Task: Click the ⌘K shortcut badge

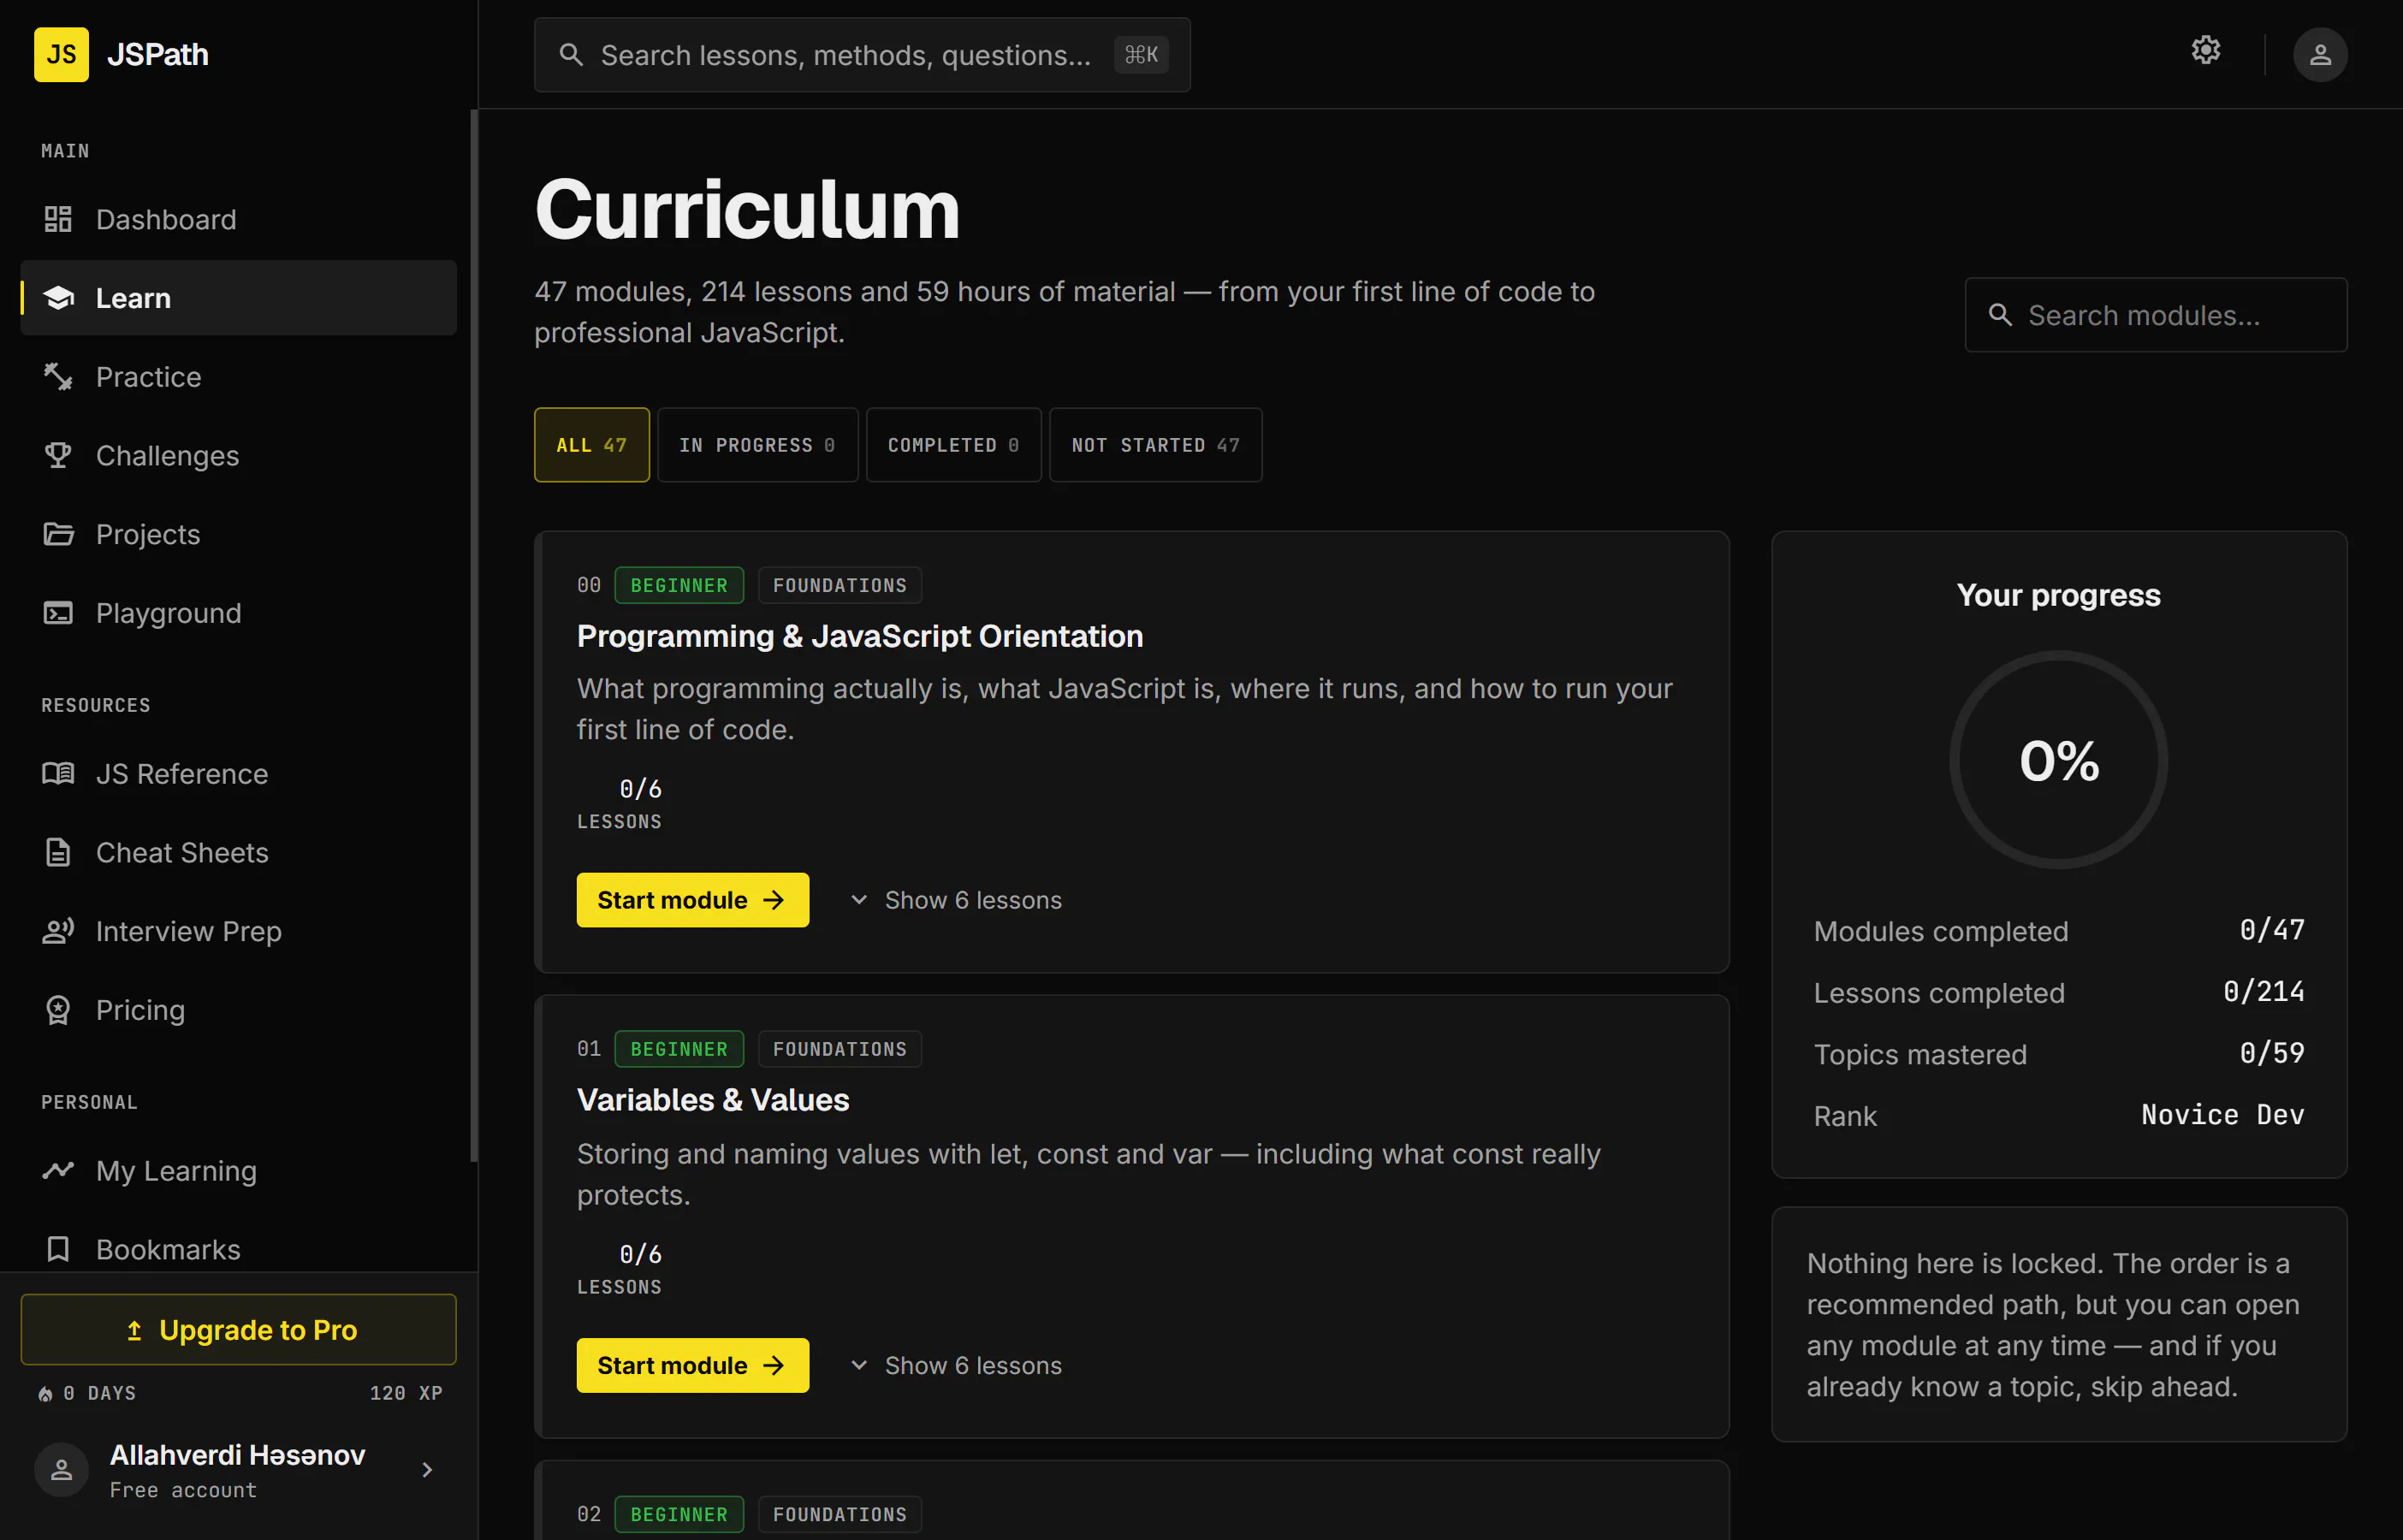Action: click(x=1141, y=55)
